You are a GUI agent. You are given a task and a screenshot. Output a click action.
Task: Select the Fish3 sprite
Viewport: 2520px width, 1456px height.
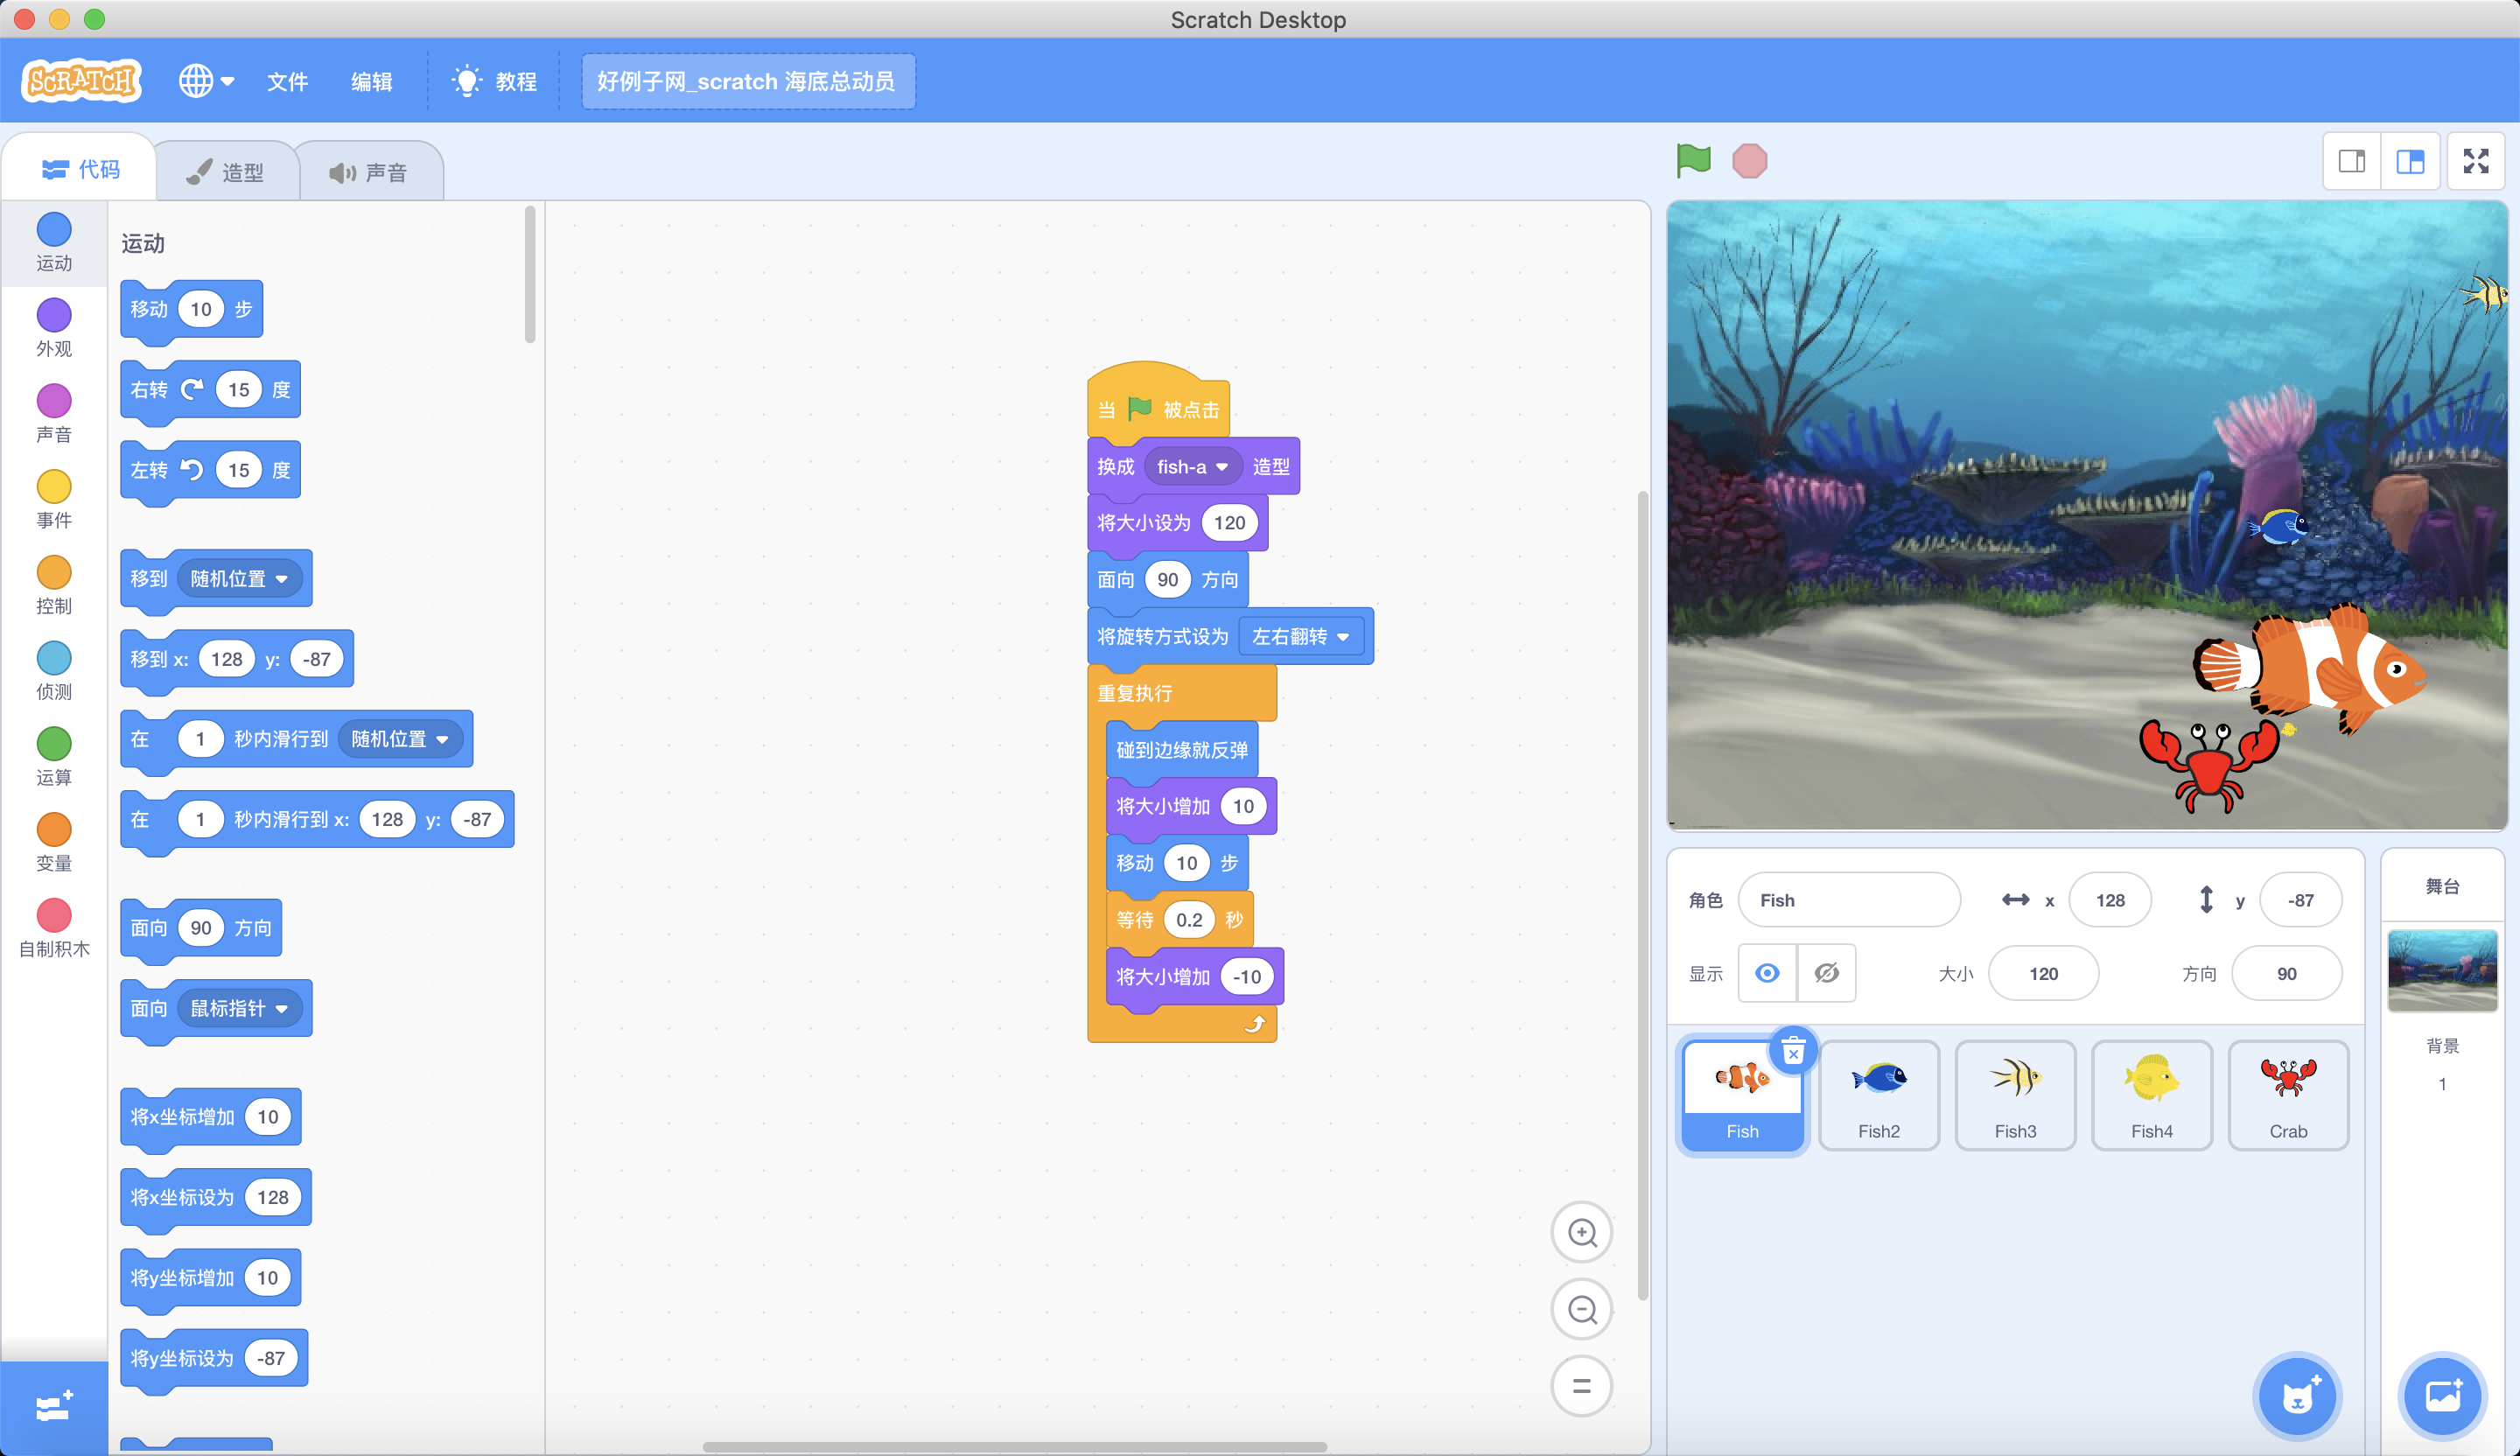(2015, 1095)
